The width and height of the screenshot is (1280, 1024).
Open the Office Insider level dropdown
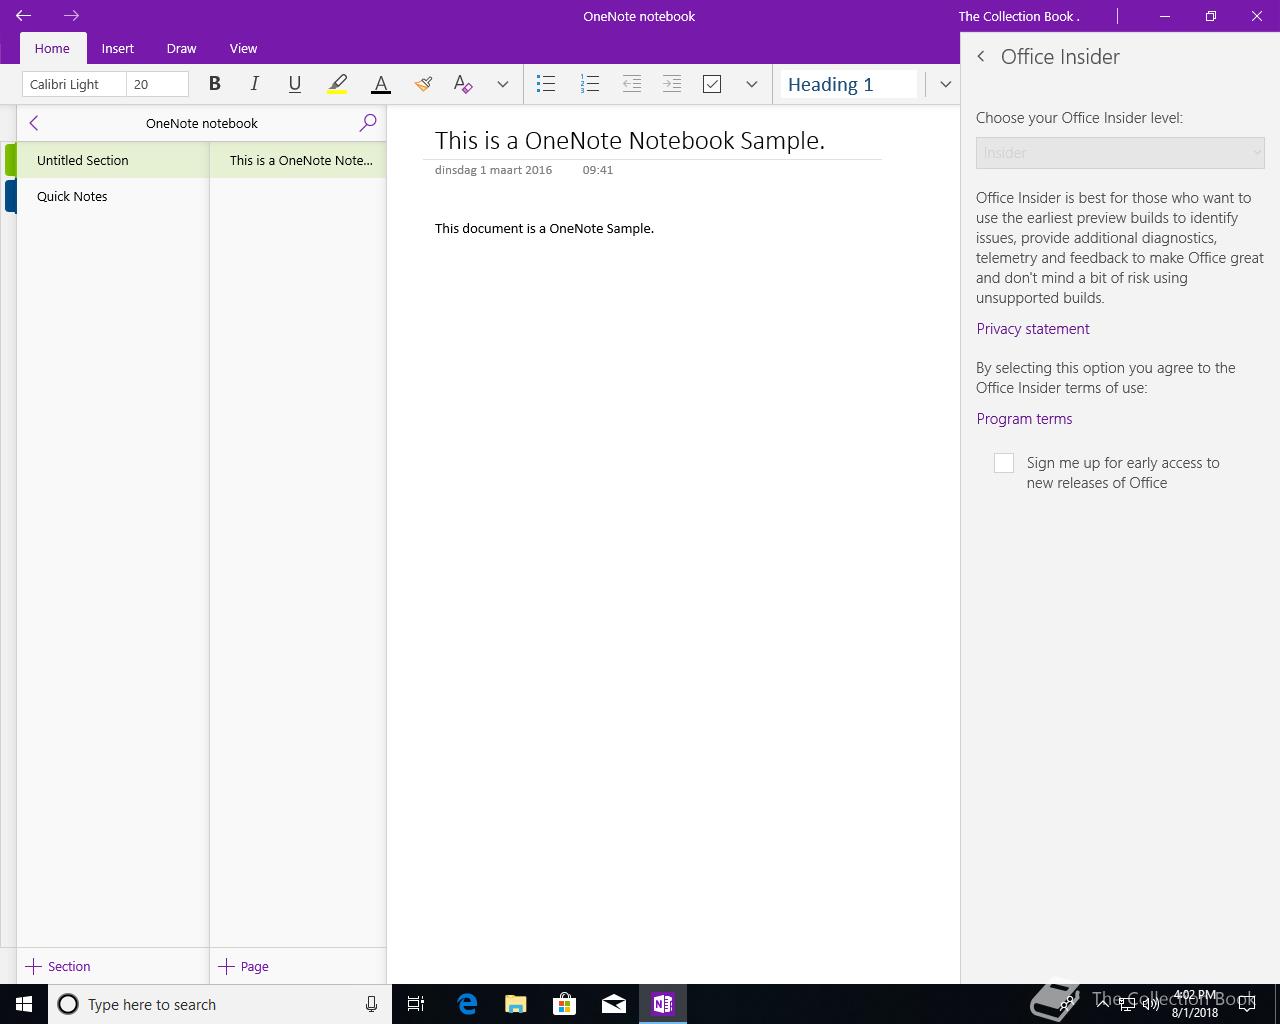pos(1120,153)
